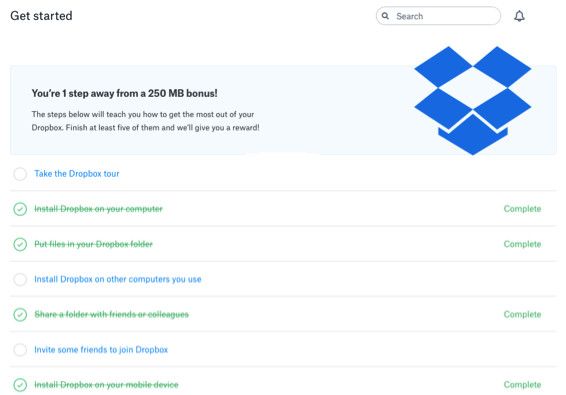
Task: Open the Take the Dropbox tour link
Action: click(x=77, y=174)
